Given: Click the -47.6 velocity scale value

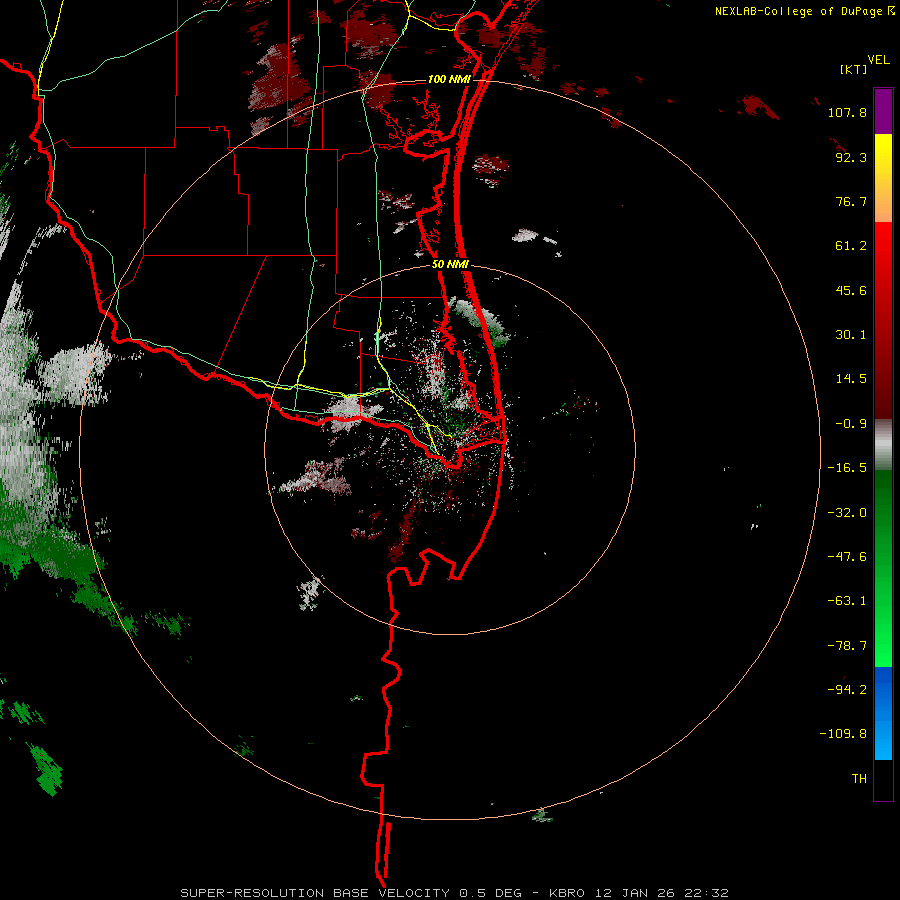Looking at the screenshot, I should (847, 557).
